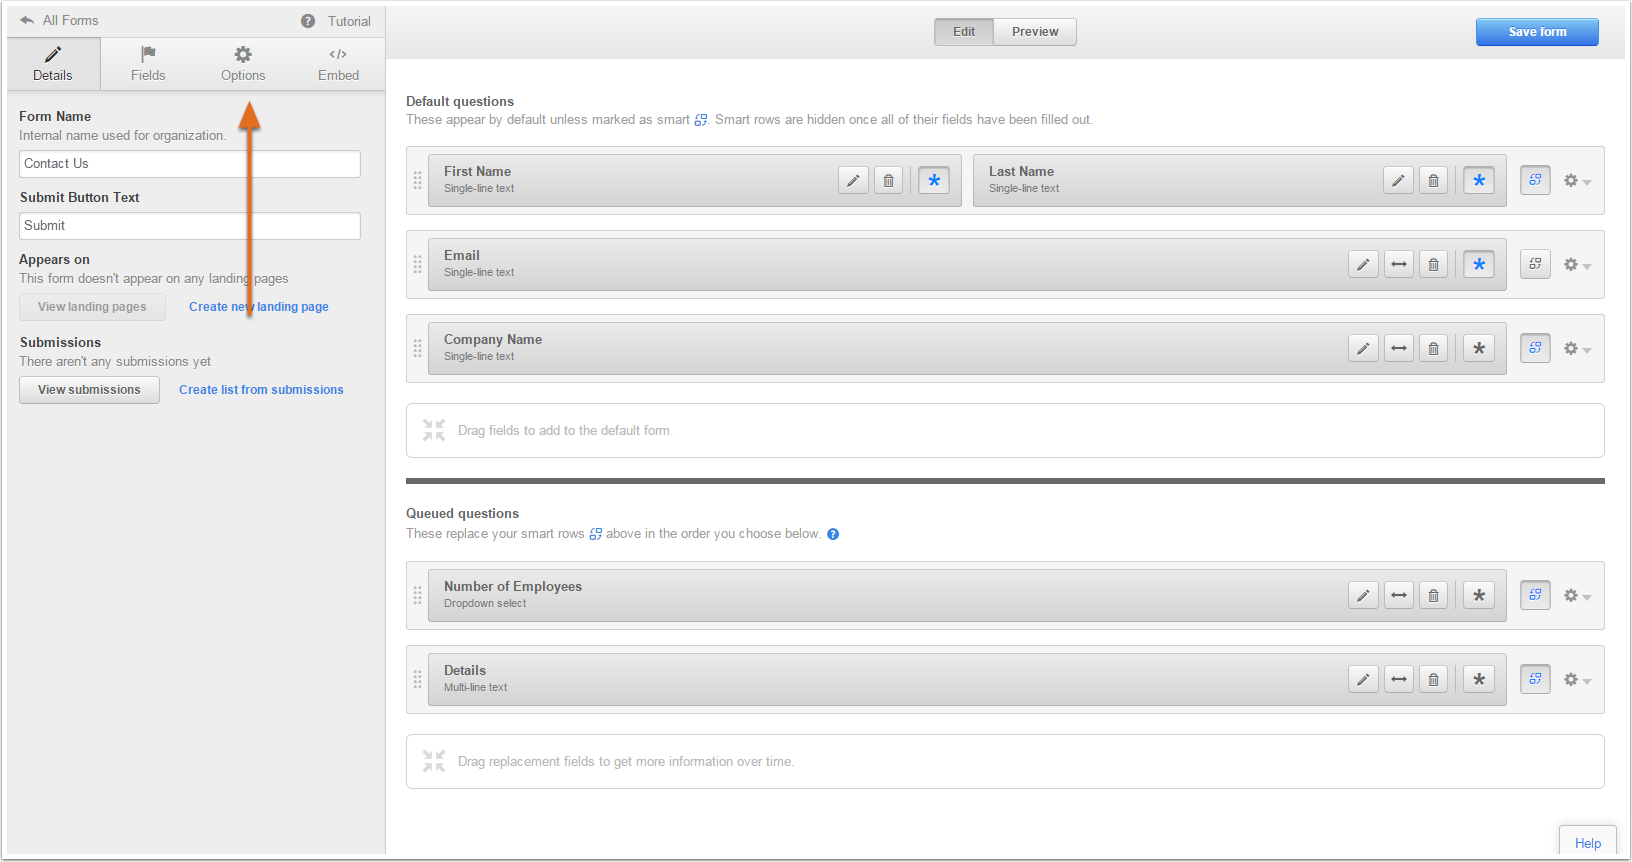Edit the Email field with pencil icon
1632x862 pixels.
(1363, 264)
